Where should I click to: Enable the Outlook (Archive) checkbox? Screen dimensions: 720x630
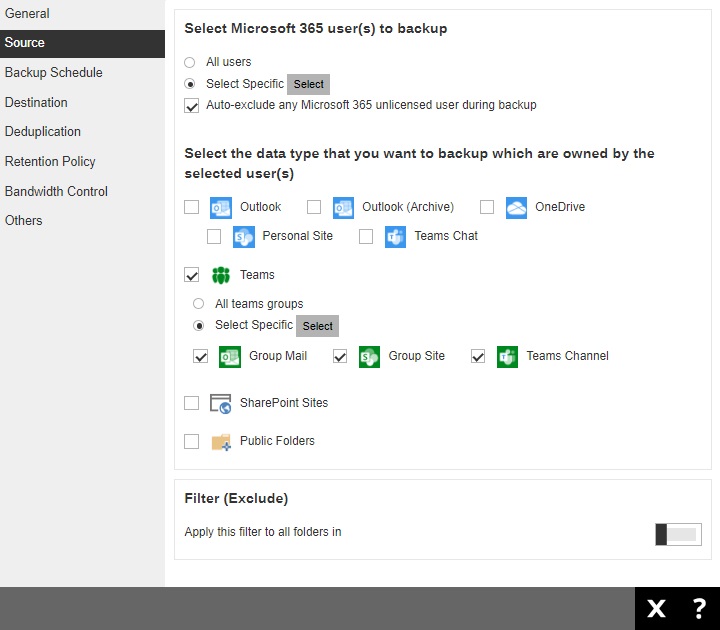click(314, 207)
